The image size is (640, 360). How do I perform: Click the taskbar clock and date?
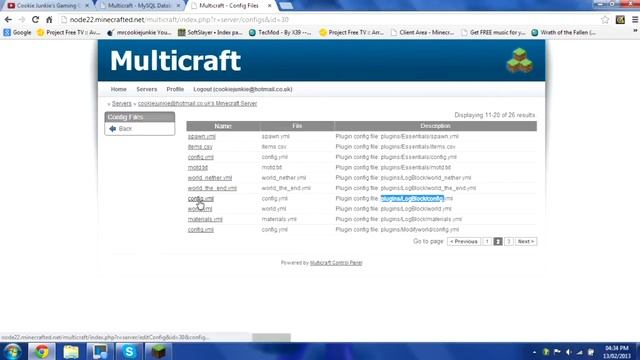[617, 352]
